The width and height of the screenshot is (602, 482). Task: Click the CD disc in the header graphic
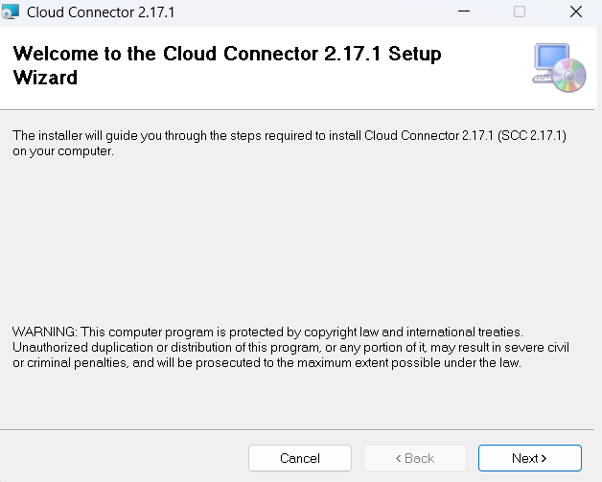tap(569, 75)
